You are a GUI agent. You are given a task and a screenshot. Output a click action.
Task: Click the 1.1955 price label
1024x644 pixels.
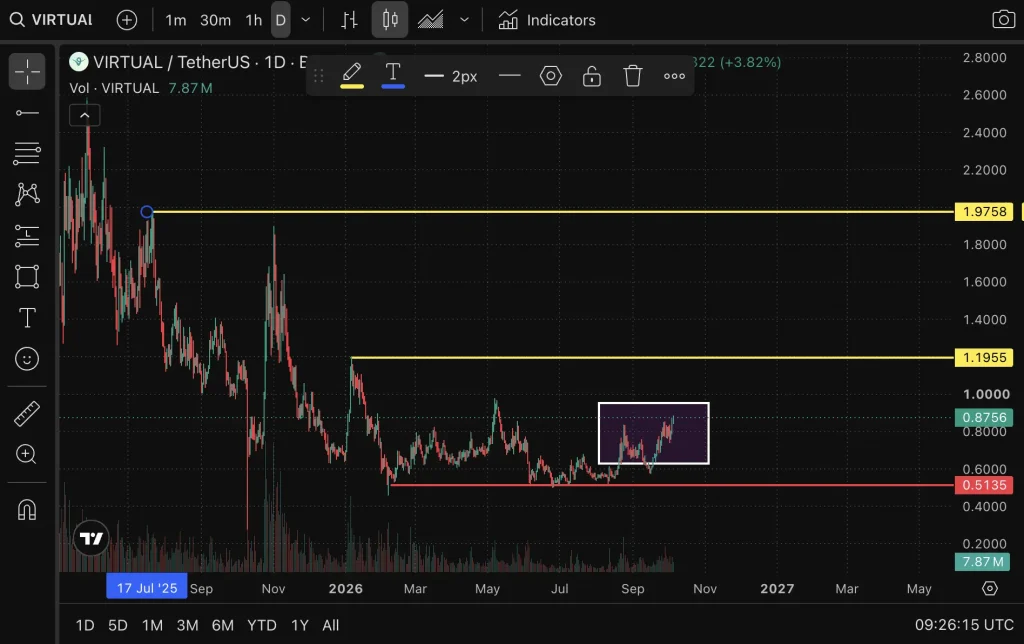tap(984, 357)
